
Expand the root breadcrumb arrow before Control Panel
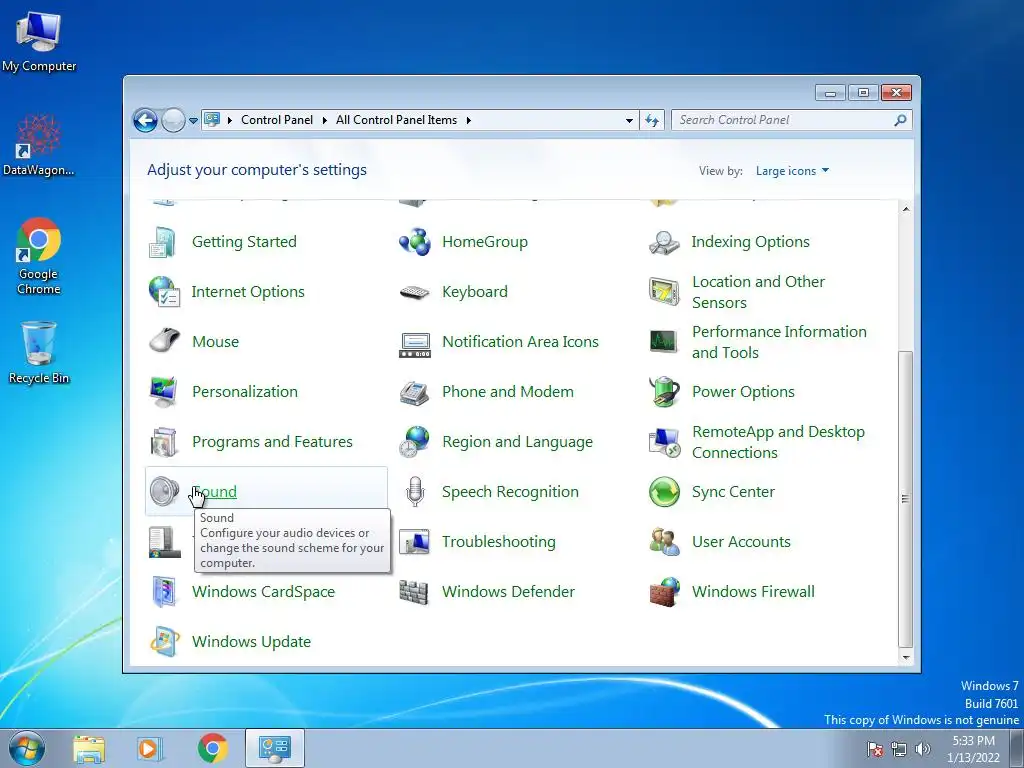[230, 120]
